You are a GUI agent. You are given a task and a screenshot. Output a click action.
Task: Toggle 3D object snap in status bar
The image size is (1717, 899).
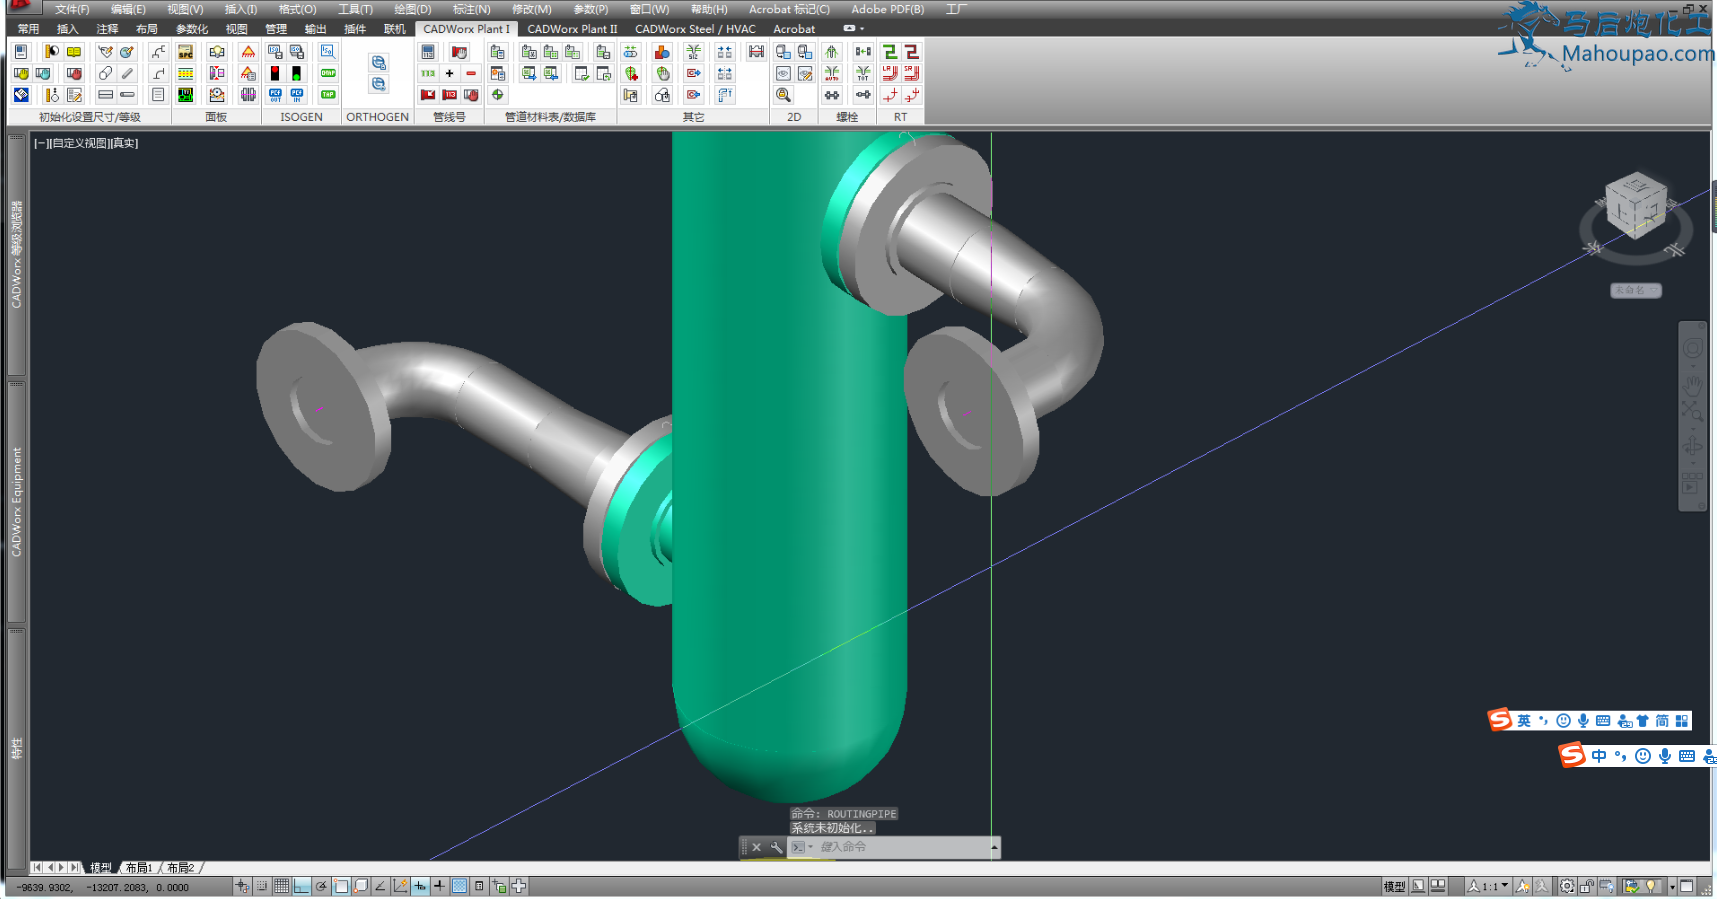click(x=361, y=886)
